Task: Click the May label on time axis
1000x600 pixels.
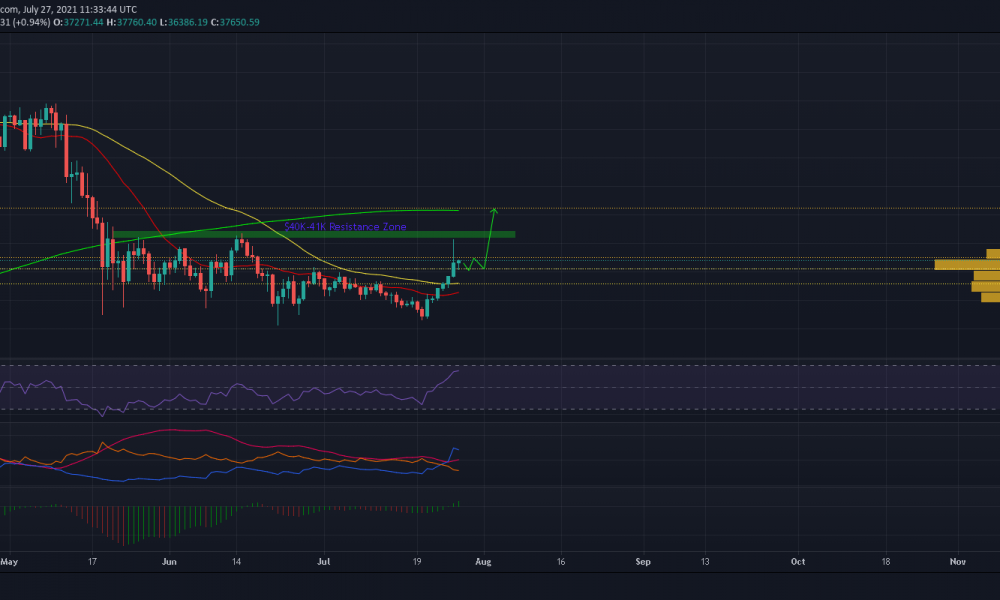Action: coord(9,562)
